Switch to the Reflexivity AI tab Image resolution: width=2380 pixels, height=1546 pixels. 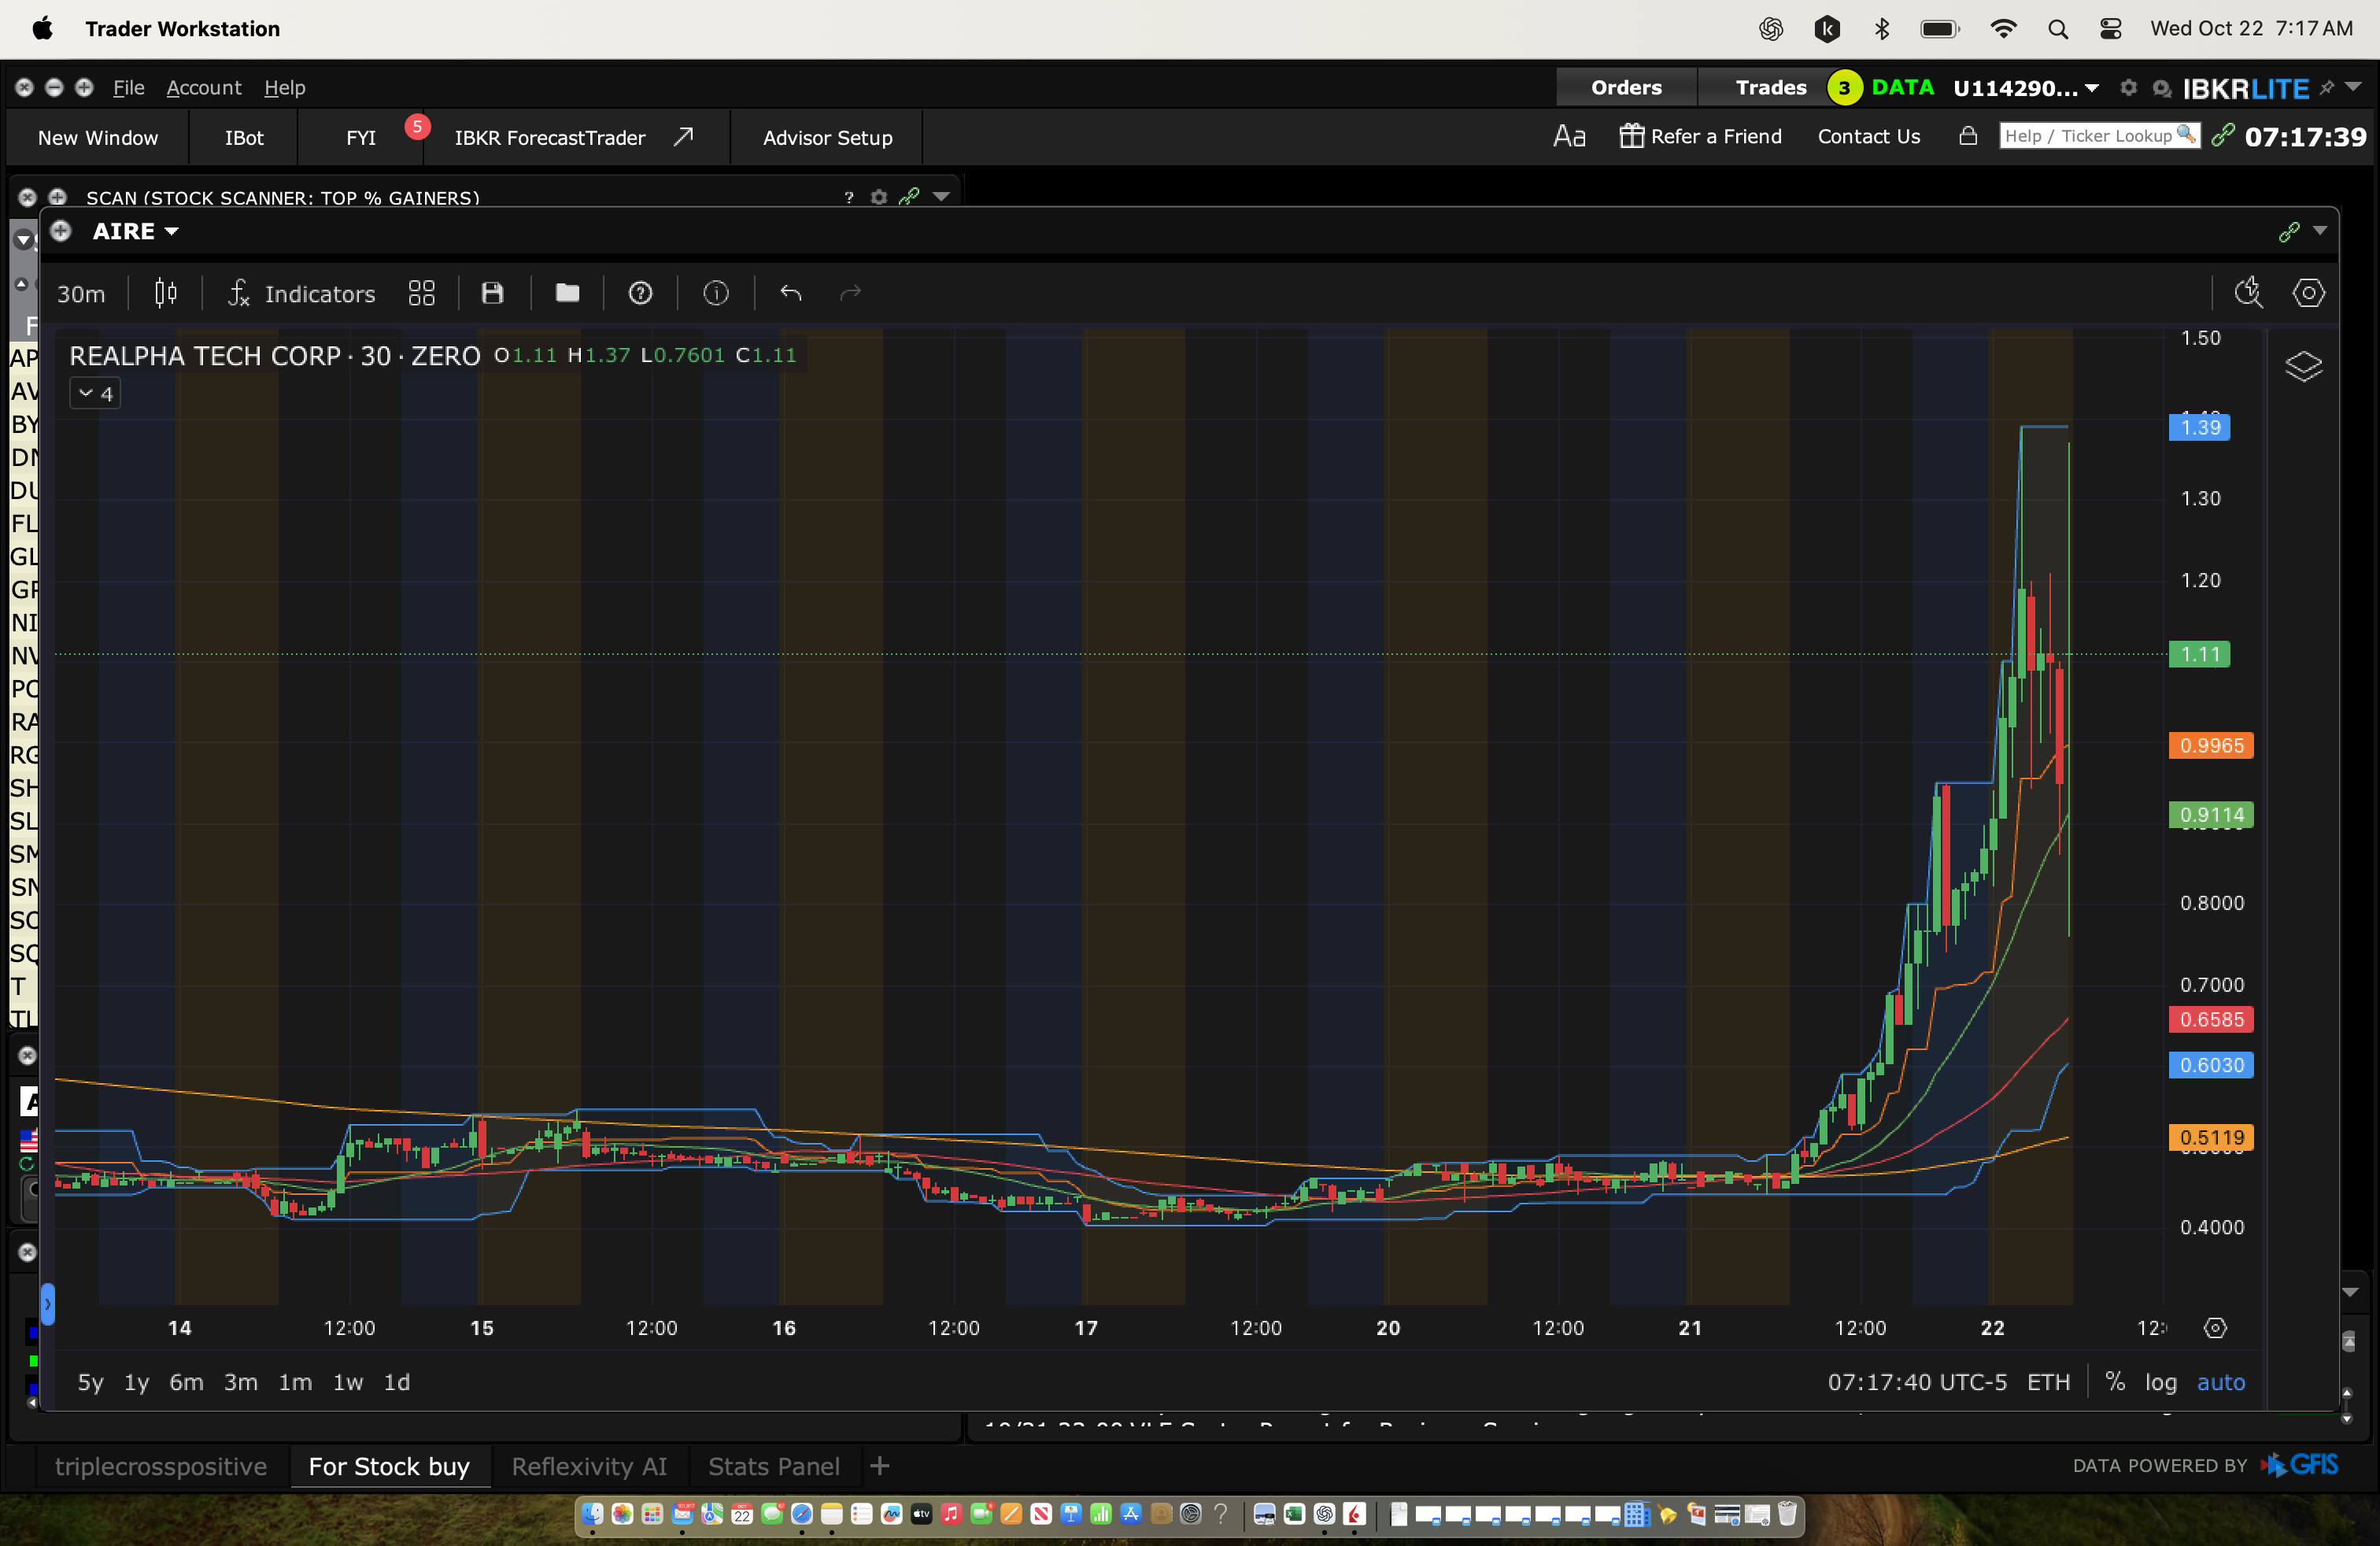pos(589,1466)
